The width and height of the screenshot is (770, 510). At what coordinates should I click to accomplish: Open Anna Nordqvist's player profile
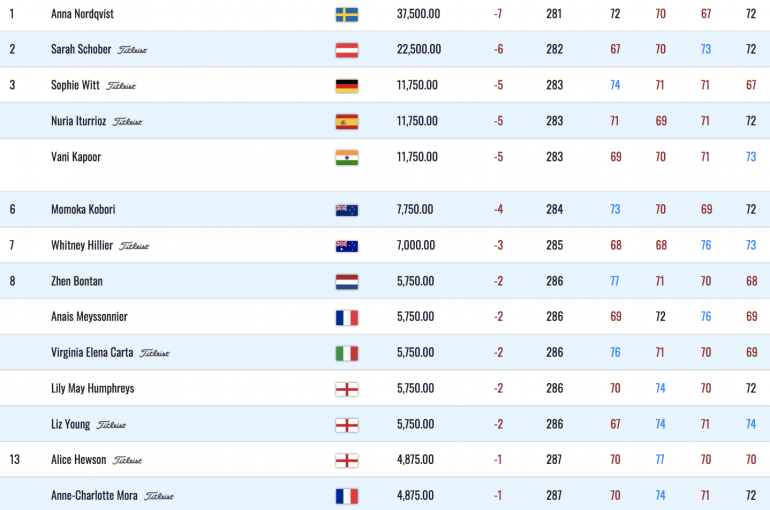click(82, 14)
